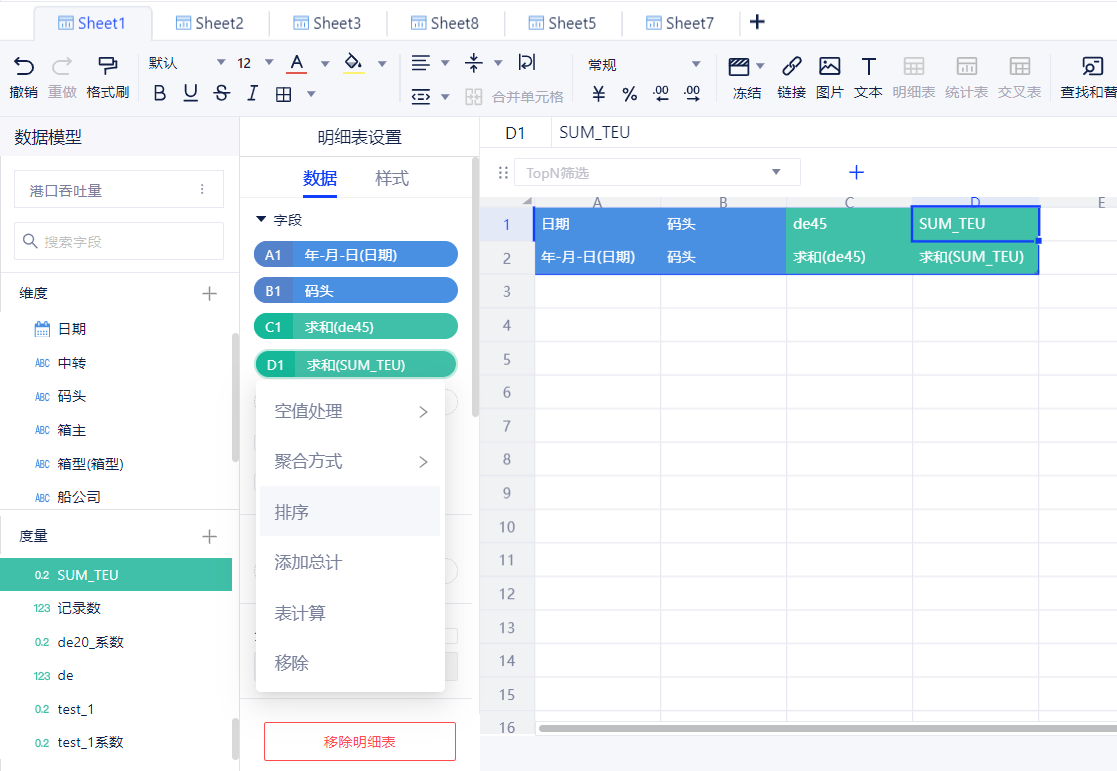The width and height of the screenshot is (1117, 771).
Task: Click the undo (撤销) icon
Action: click(23, 66)
